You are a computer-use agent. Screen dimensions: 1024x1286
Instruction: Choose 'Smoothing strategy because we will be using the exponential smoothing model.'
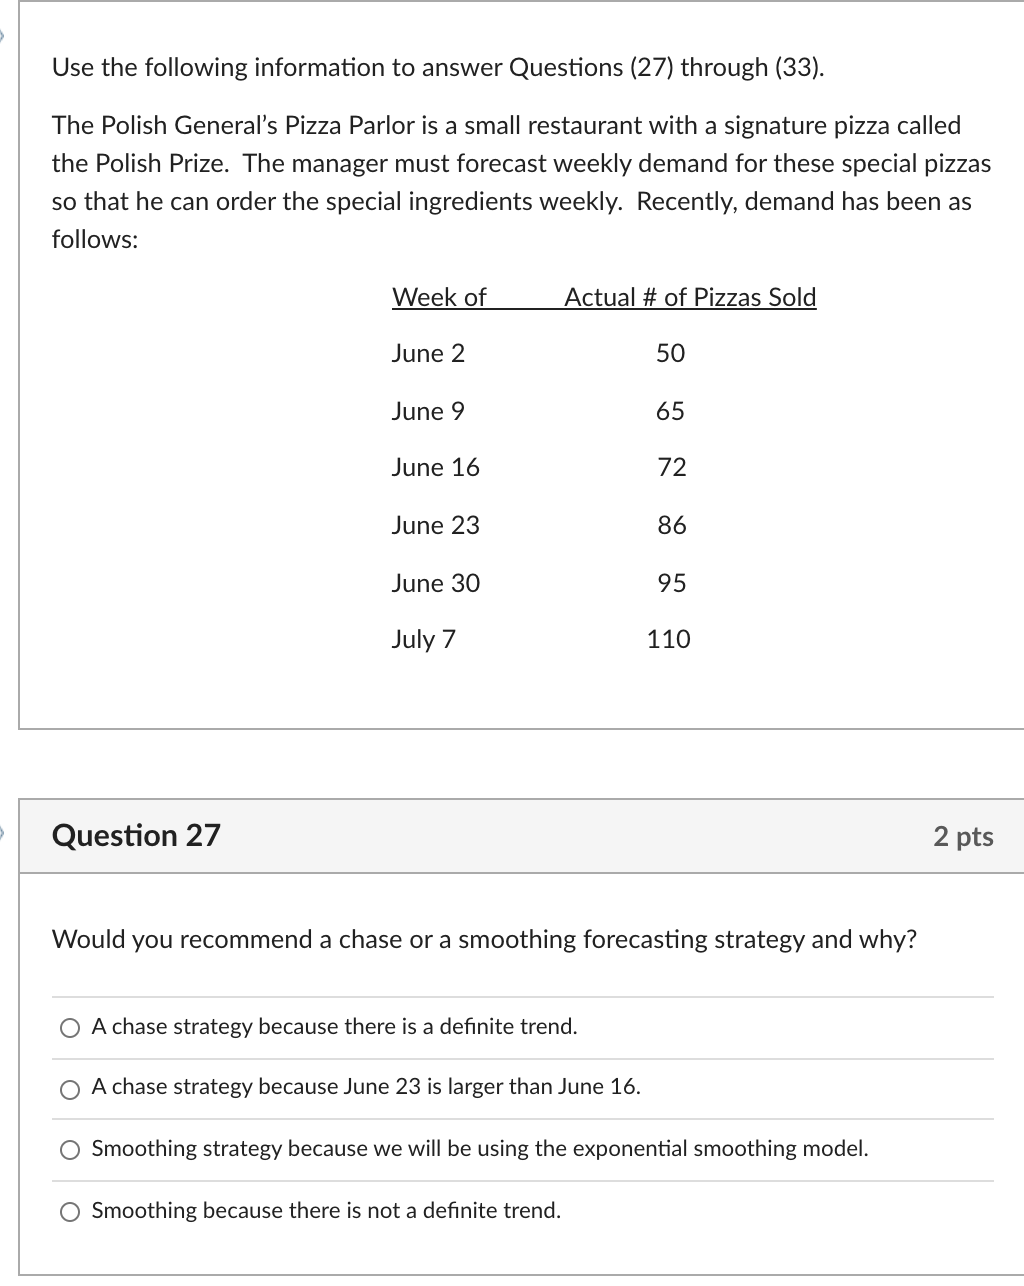[x=69, y=1149]
